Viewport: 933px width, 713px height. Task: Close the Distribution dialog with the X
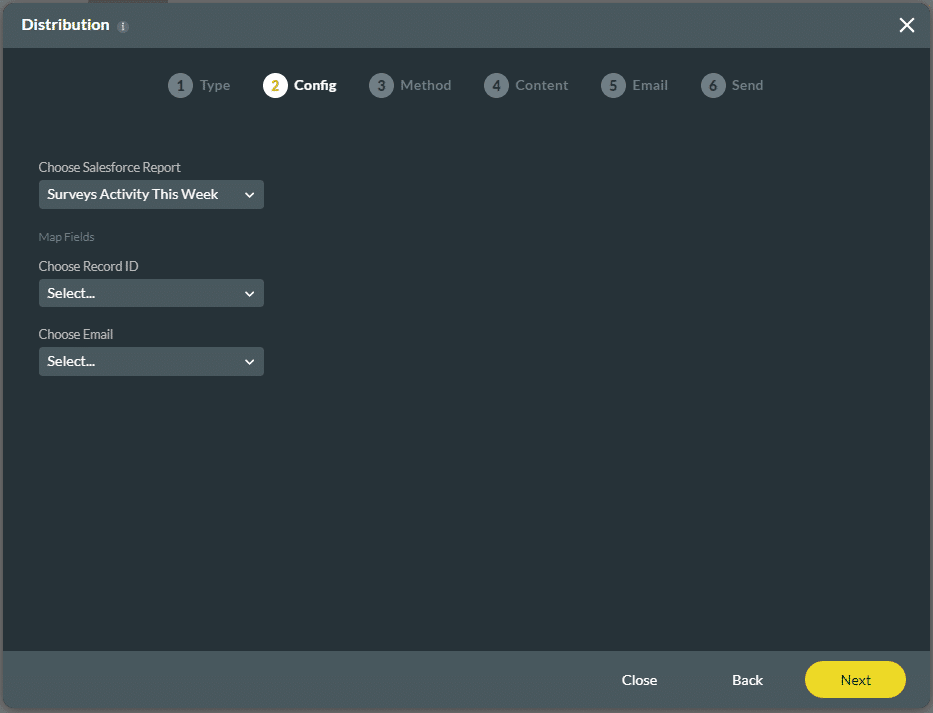click(906, 25)
